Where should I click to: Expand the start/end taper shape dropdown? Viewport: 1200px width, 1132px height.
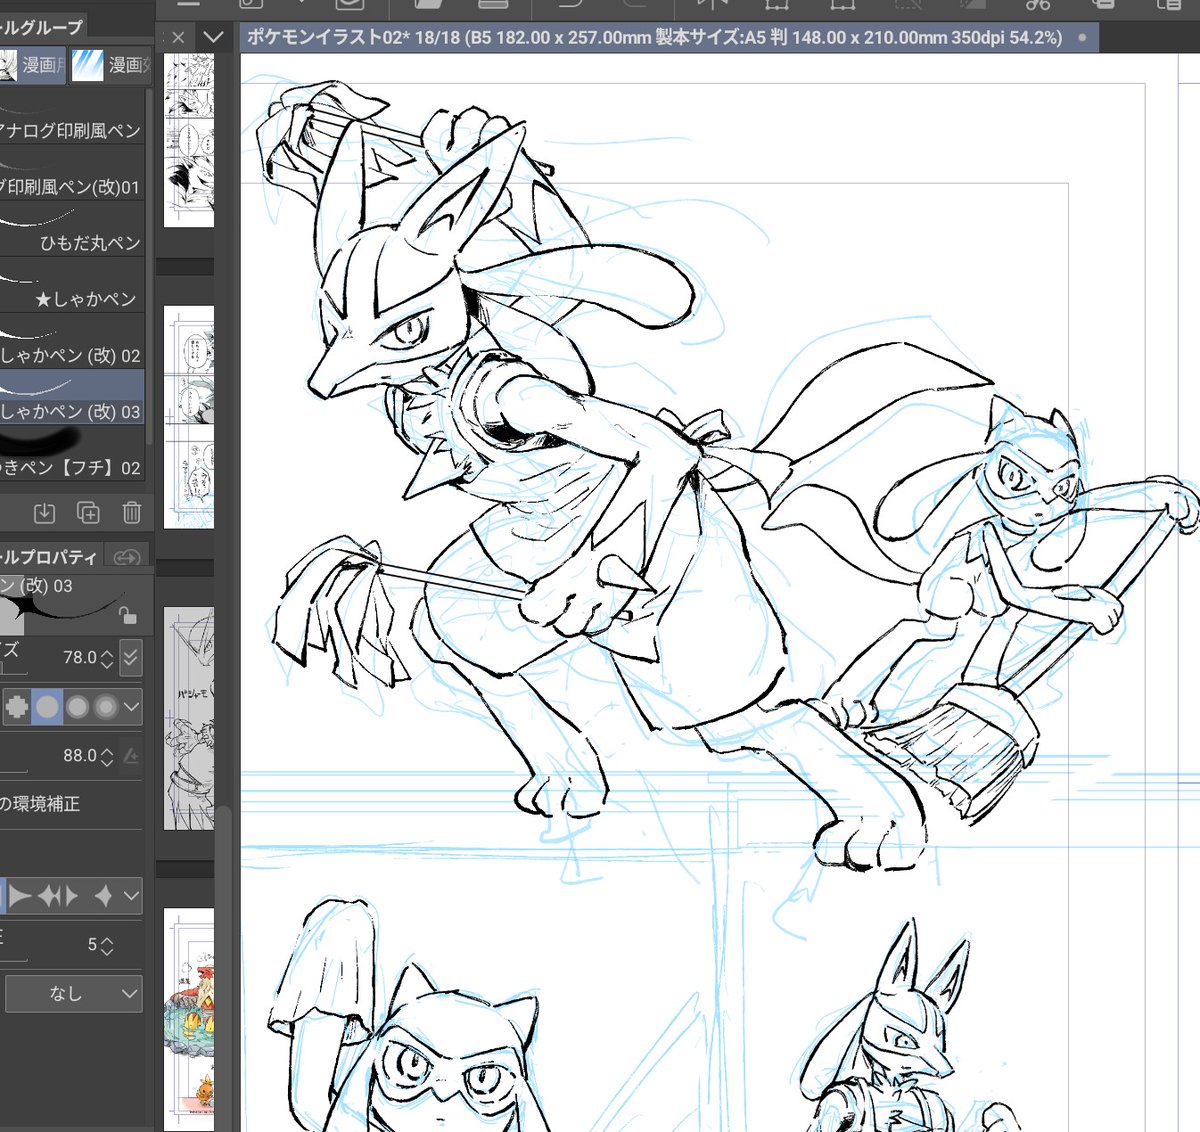tap(131, 896)
